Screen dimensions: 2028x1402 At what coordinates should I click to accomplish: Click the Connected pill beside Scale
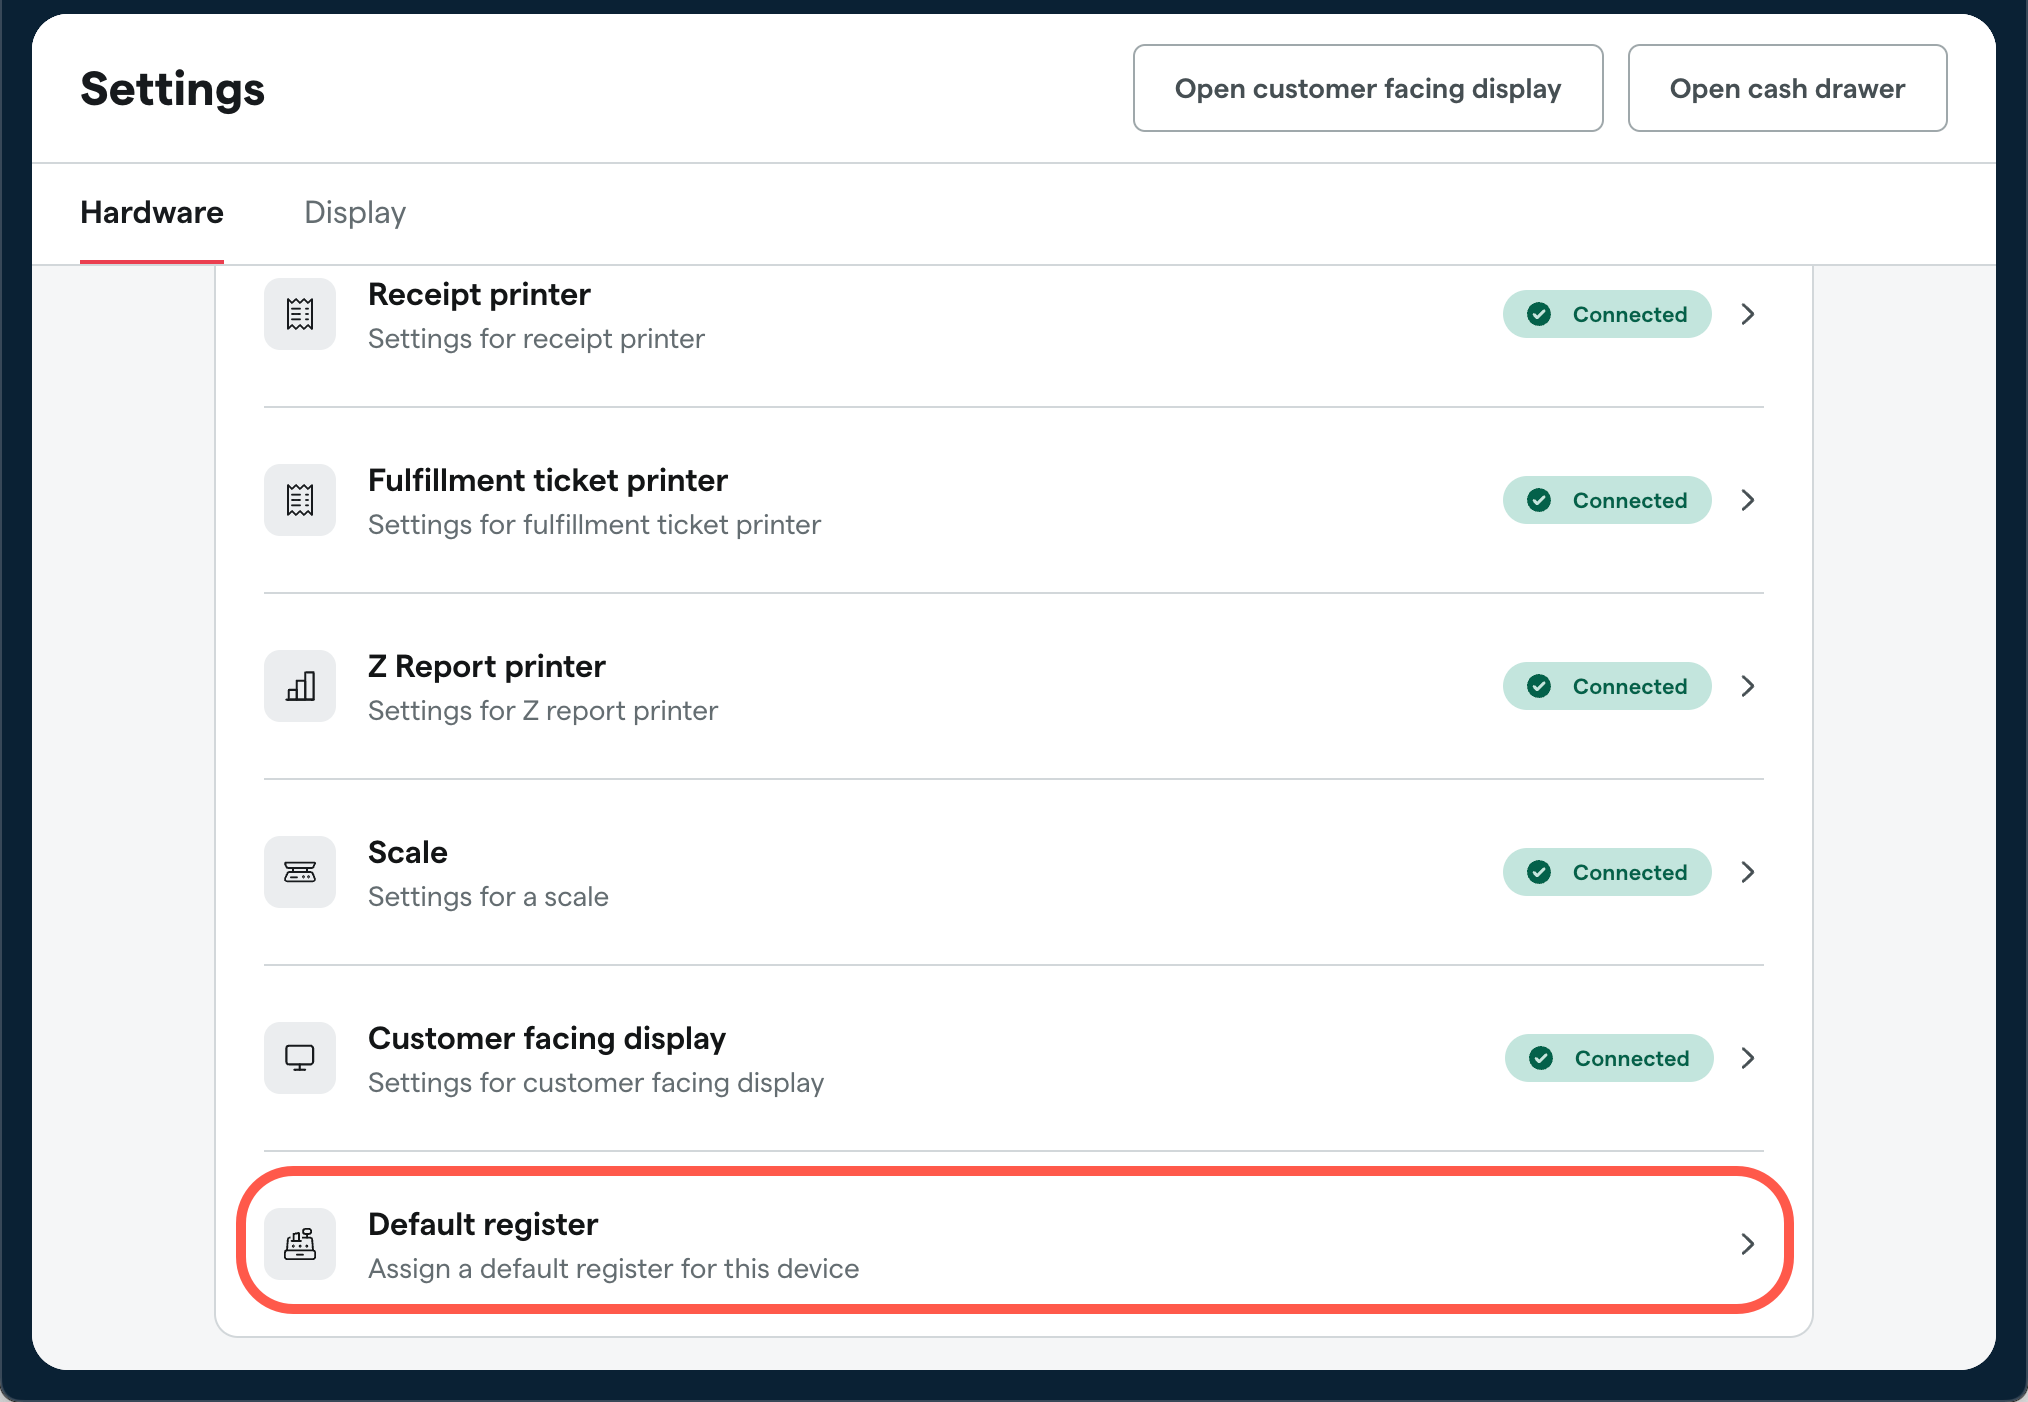[x=1606, y=872]
